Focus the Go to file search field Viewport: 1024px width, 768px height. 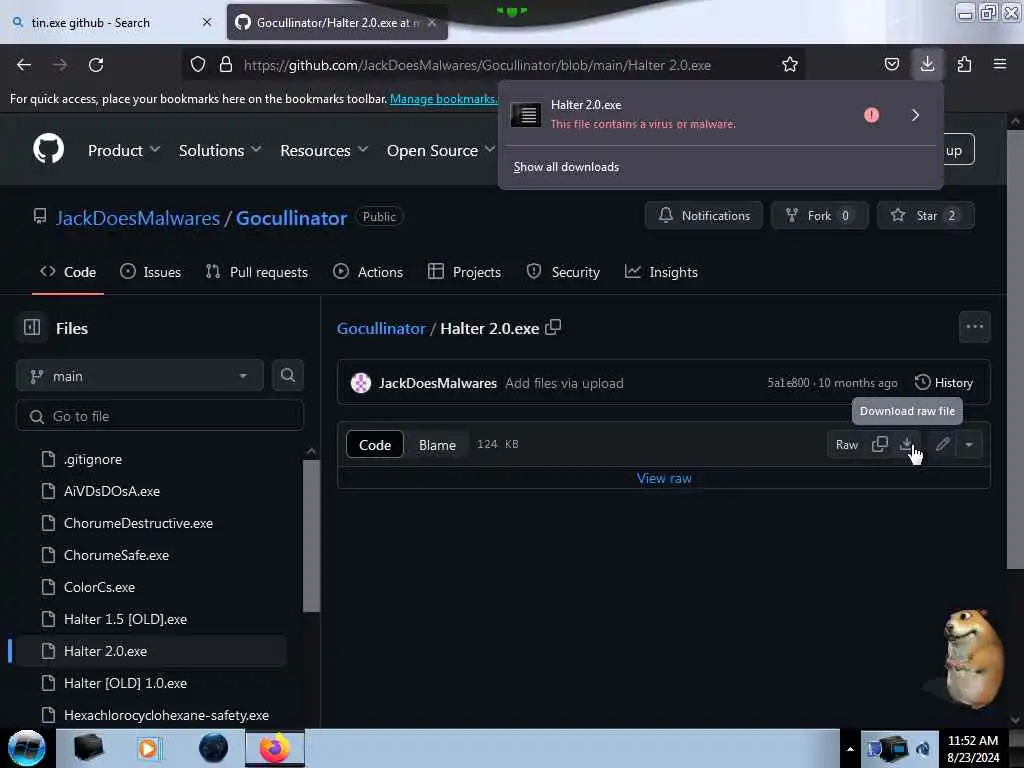coord(159,416)
